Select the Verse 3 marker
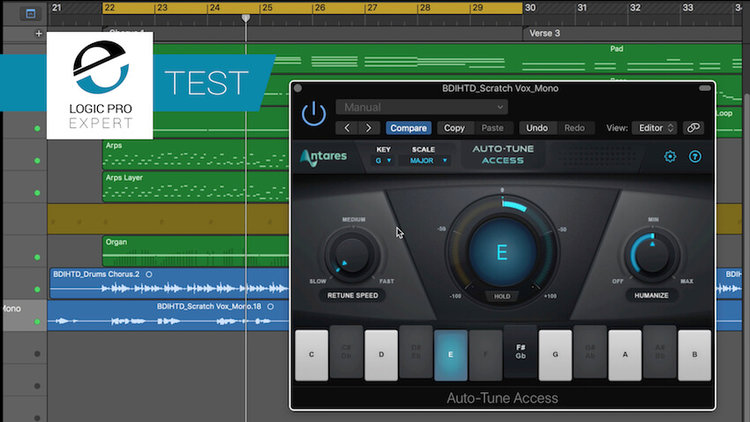The height and width of the screenshot is (422, 750). [544, 33]
